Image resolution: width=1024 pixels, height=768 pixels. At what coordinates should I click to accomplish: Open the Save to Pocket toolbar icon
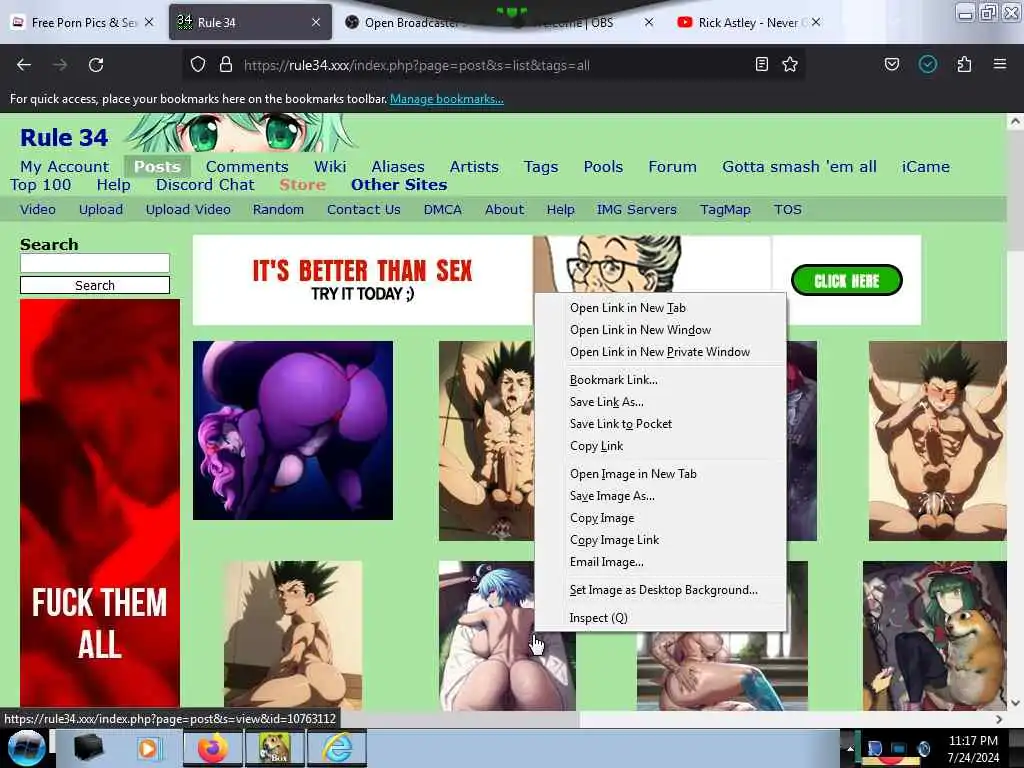pyautogui.click(x=892, y=65)
